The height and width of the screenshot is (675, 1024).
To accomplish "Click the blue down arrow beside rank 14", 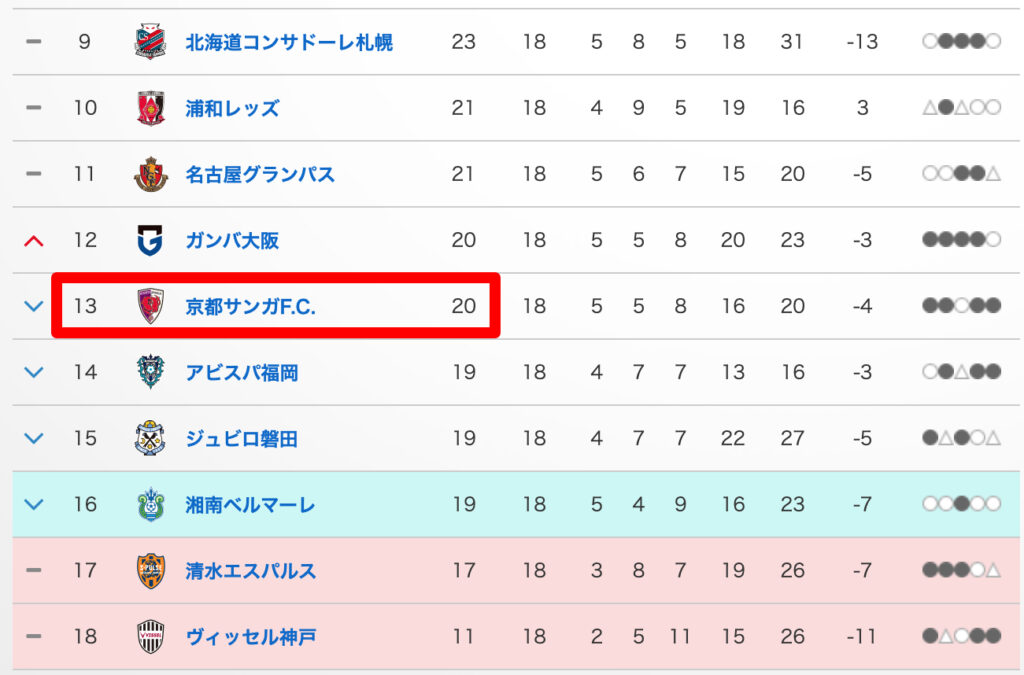I will (x=34, y=372).
